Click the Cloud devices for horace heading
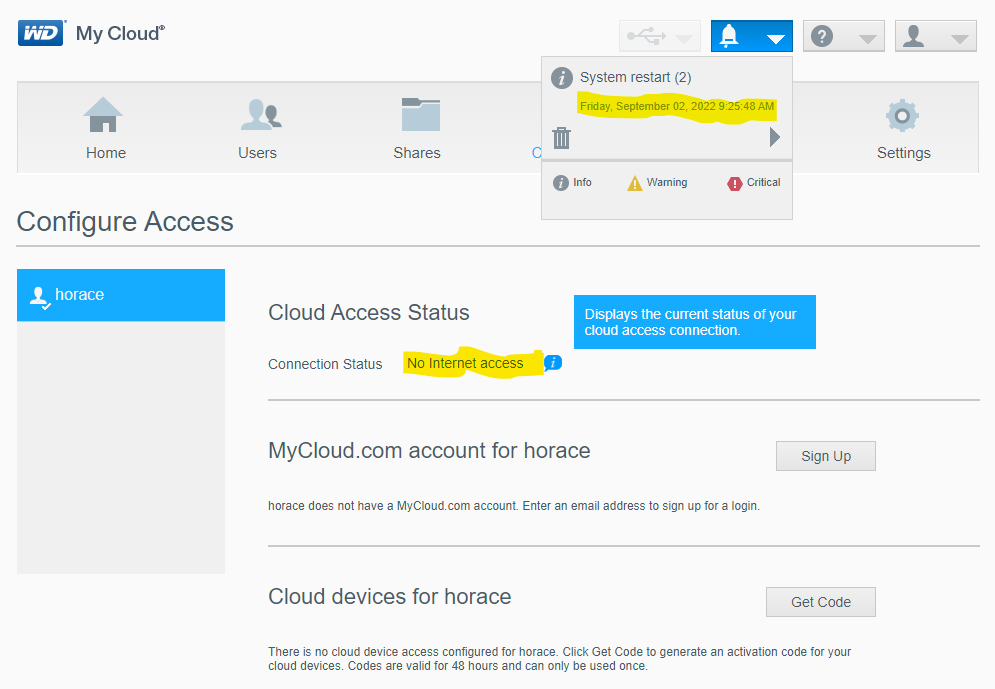Screen dimensions: 995x689 point(390,596)
